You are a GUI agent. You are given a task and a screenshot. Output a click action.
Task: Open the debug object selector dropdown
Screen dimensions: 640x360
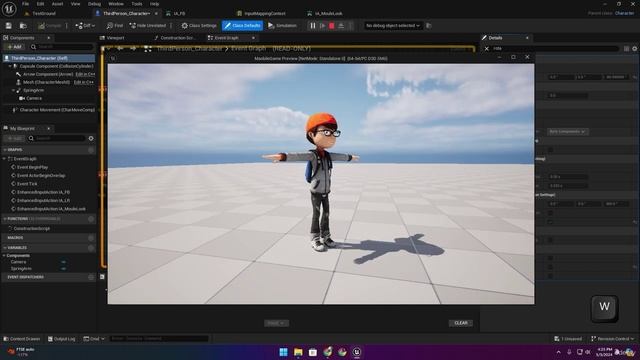[x=393, y=26]
